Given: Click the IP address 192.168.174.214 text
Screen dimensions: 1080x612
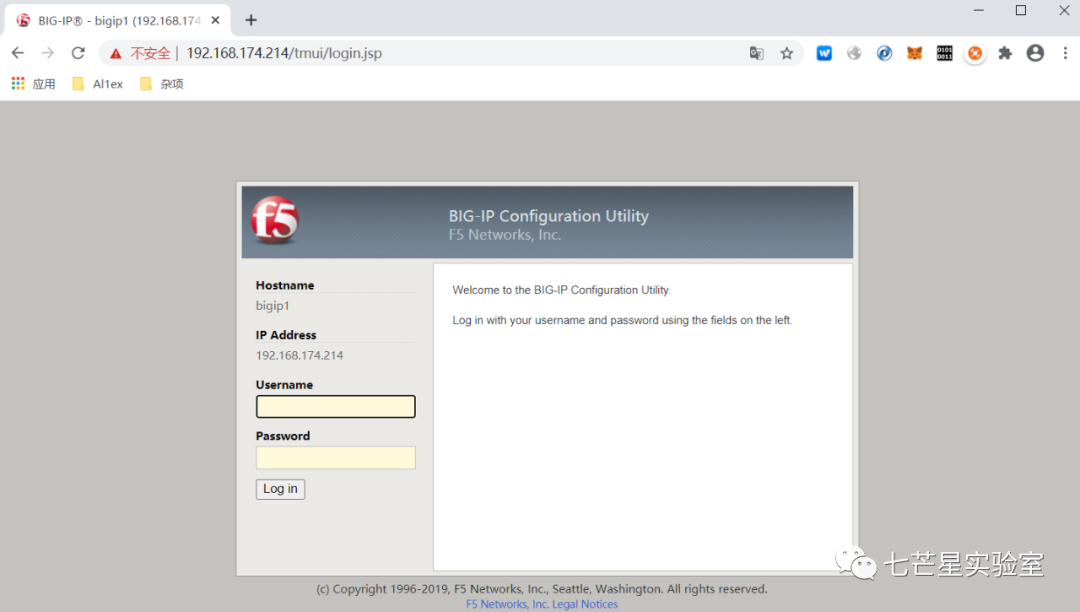Looking at the screenshot, I should 300,355.
